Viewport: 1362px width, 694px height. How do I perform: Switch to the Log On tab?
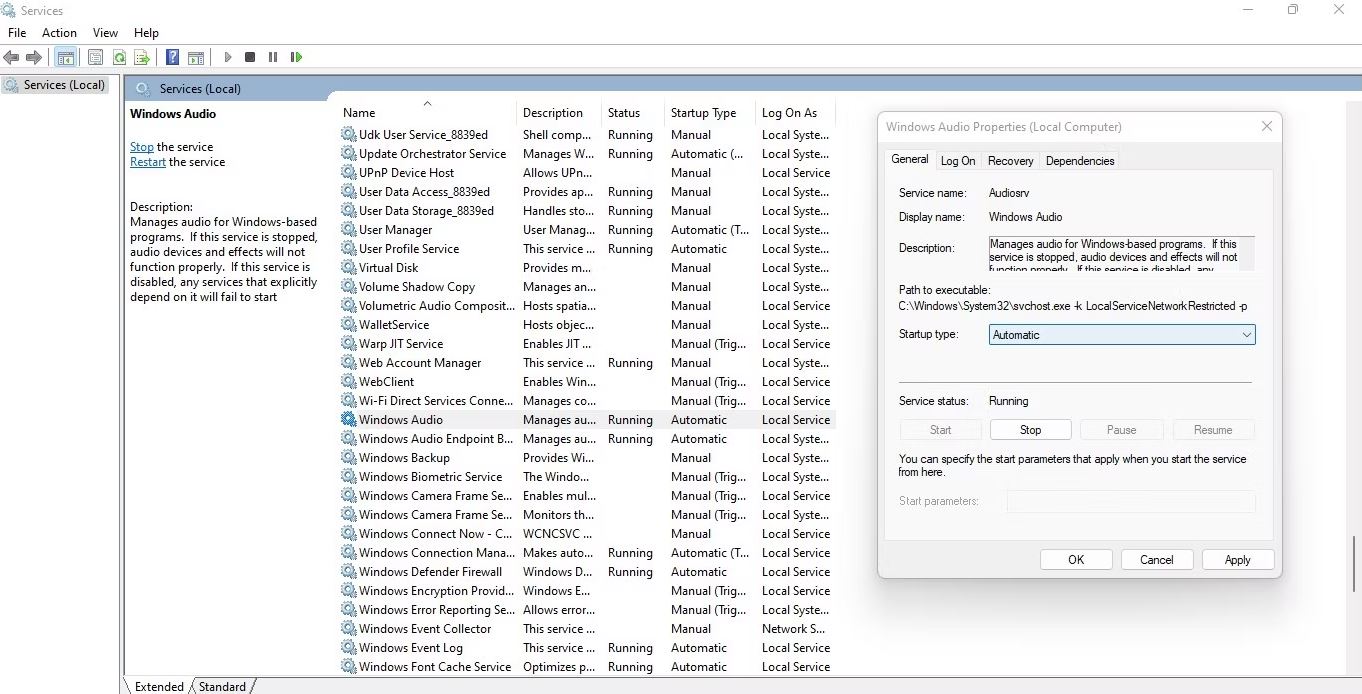(958, 161)
